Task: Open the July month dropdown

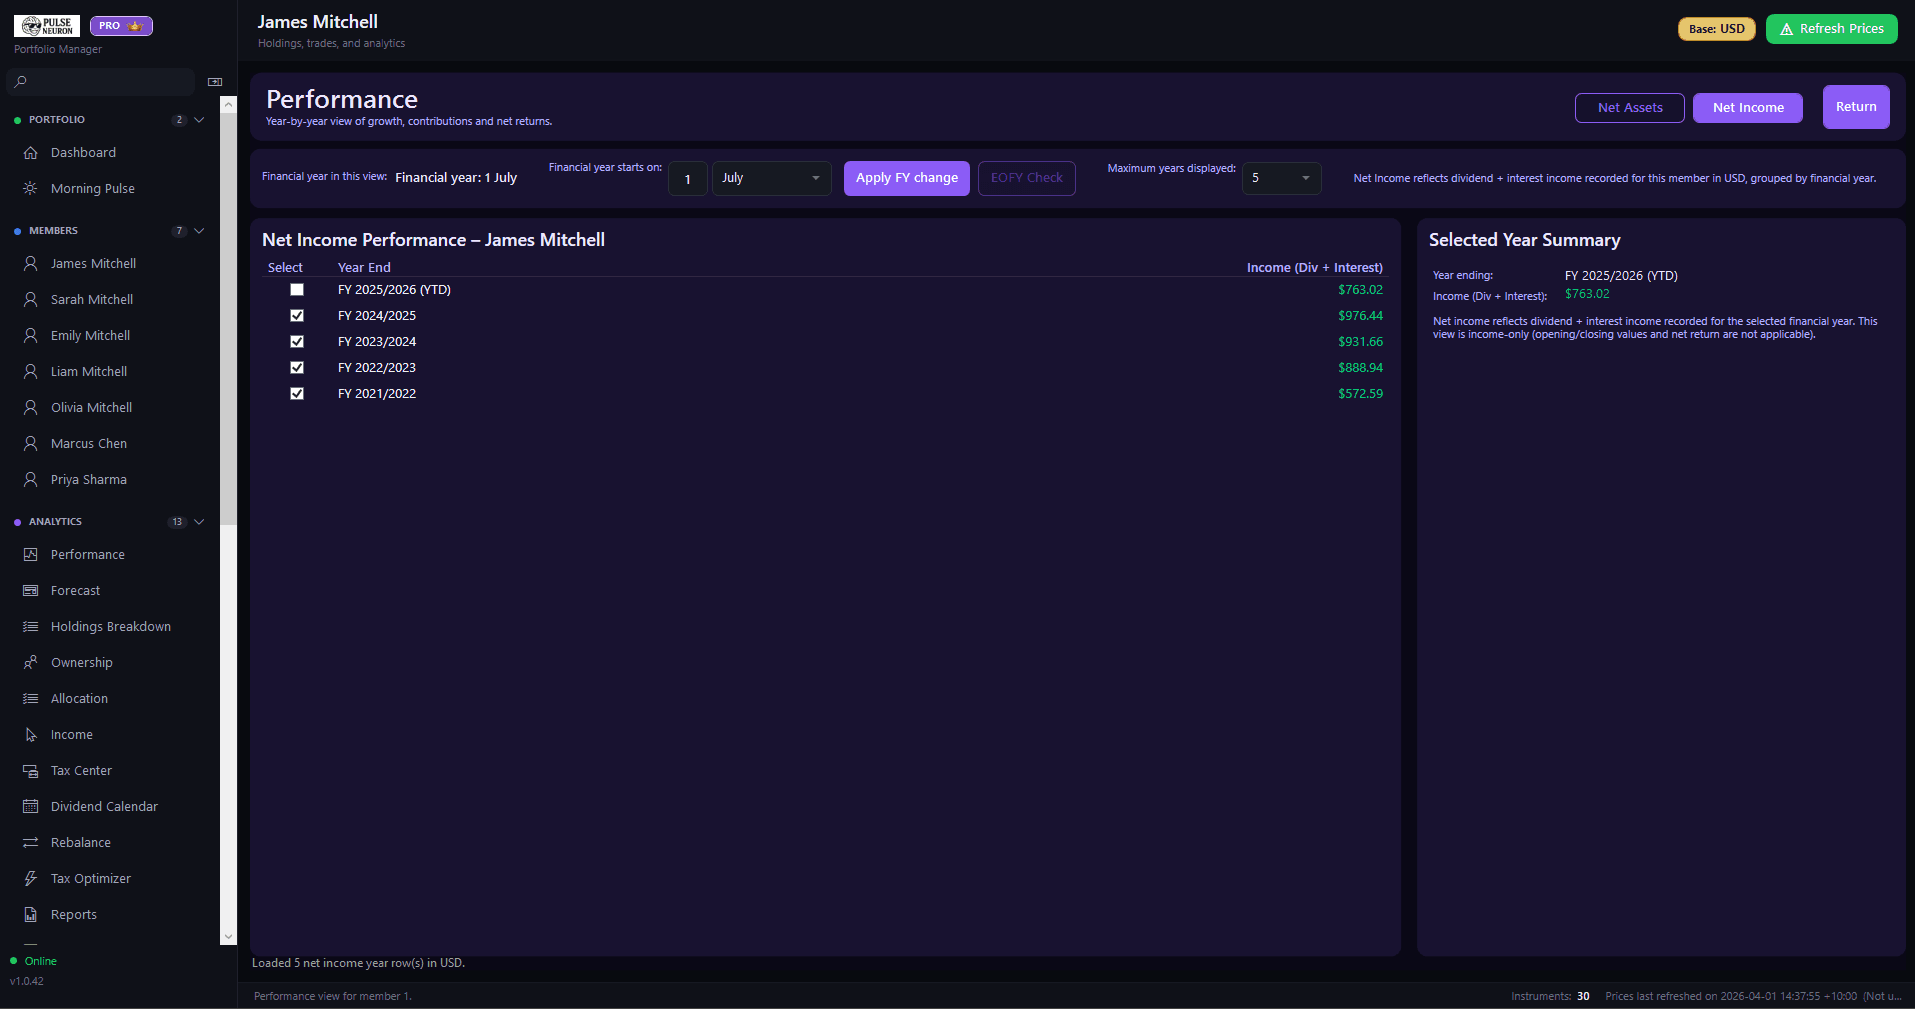Action: pos(771,178)
